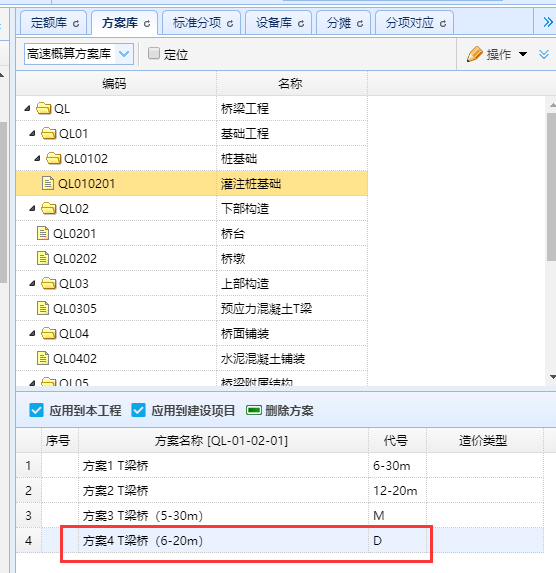Open the 高速概算方案库 dropdown
This screenshot has height=573, width=556.
pyautogui.click(x=124, y=54)
